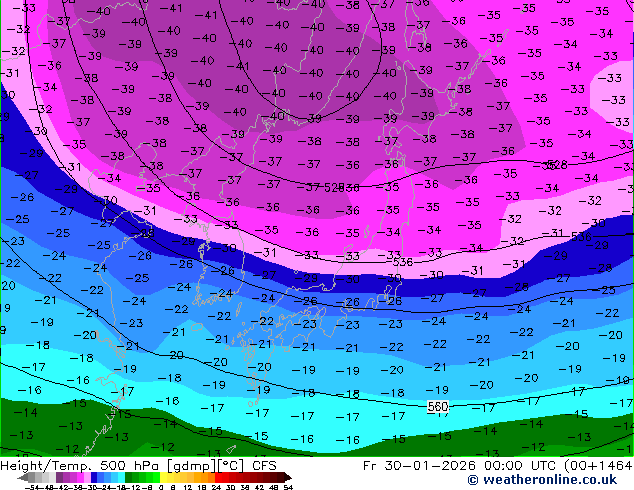Image resolution: width=634 pixels, height=490 pixels.
Task: Select the bright yellow legend swatch
Action: tap(163, 477)
